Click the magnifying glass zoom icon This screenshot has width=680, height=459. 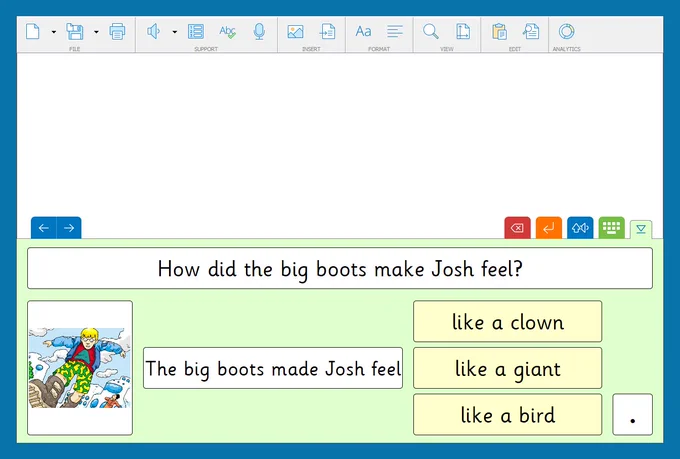pyautogui.click(x=431, y=32)
